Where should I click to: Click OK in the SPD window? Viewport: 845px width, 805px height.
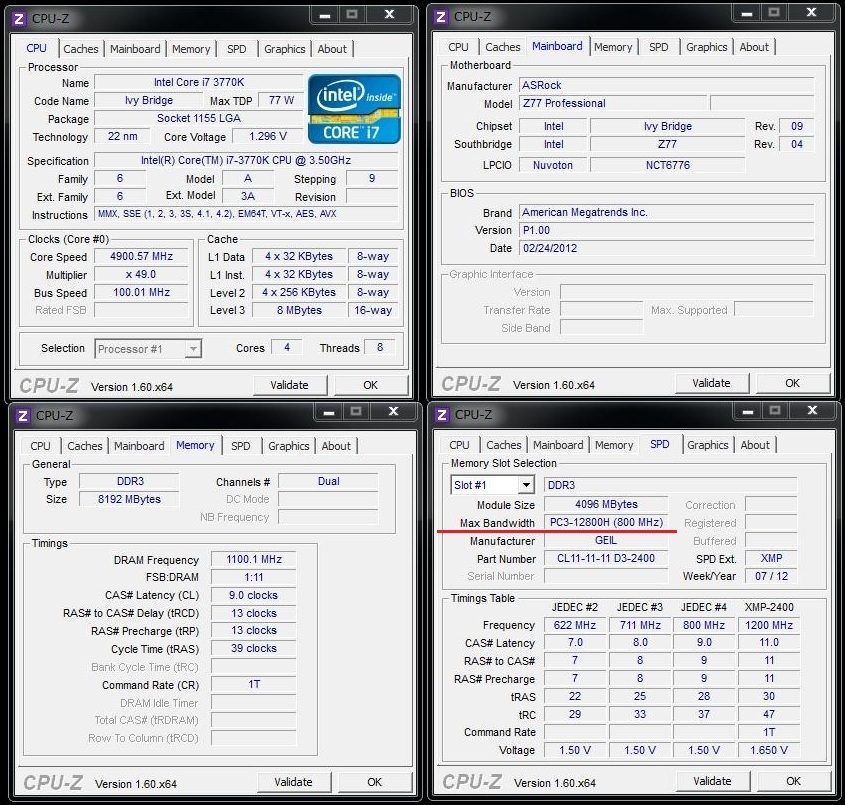click(794, 781)
